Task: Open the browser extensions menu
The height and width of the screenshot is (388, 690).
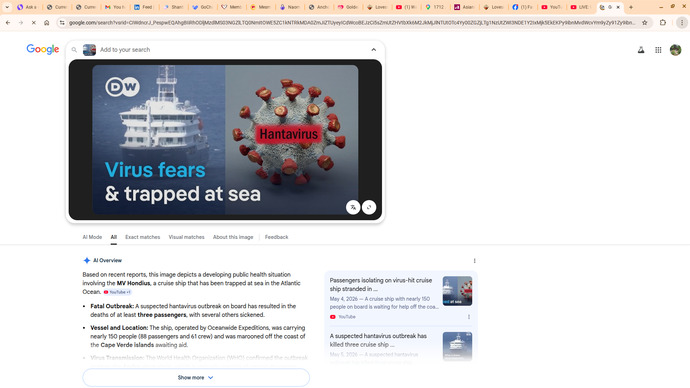Action: point(663,22)
